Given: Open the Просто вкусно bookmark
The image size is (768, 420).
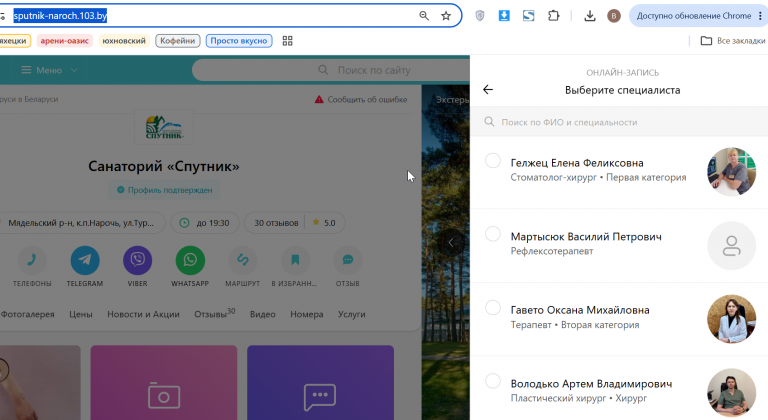Looking at the screenshot, I should coord(239,41).
